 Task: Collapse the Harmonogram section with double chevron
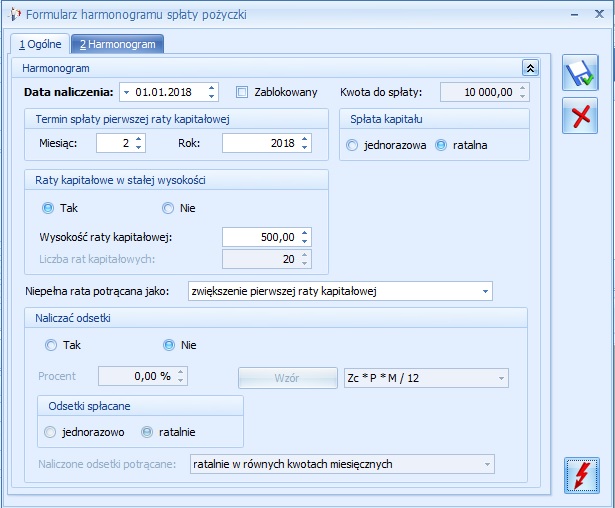(530, 68)
